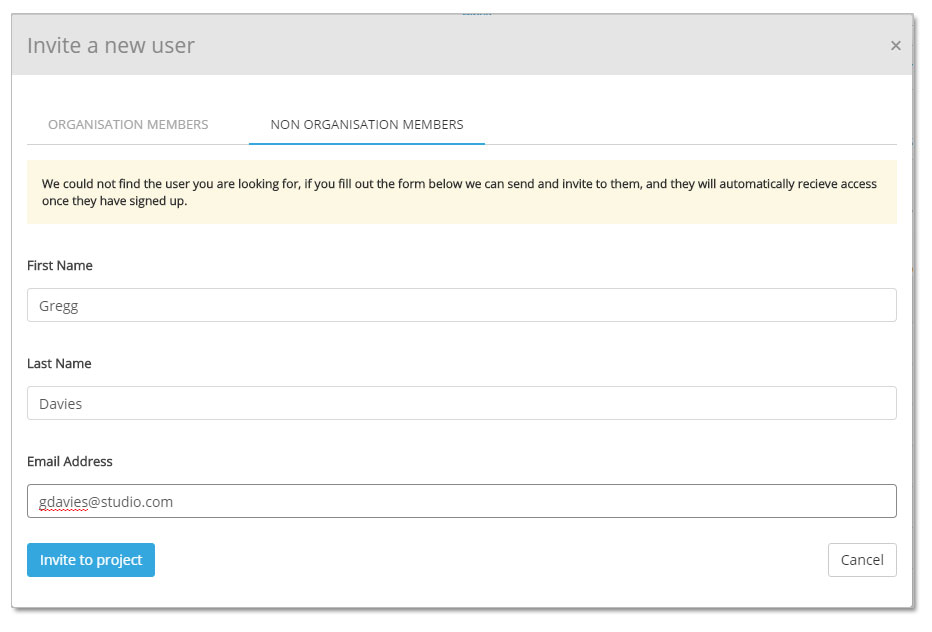Image resolution: width=932 pixels, height=632 pixels.
Task: Place cursor on the name Gregg
Action: click(x=58, y=306)
